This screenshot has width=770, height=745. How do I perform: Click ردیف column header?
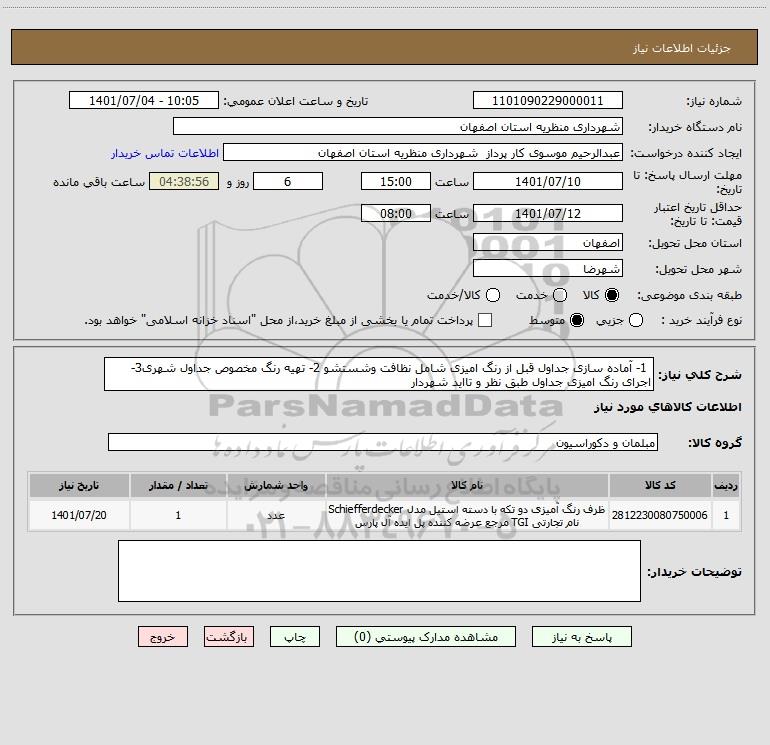(x=726, y=485)
